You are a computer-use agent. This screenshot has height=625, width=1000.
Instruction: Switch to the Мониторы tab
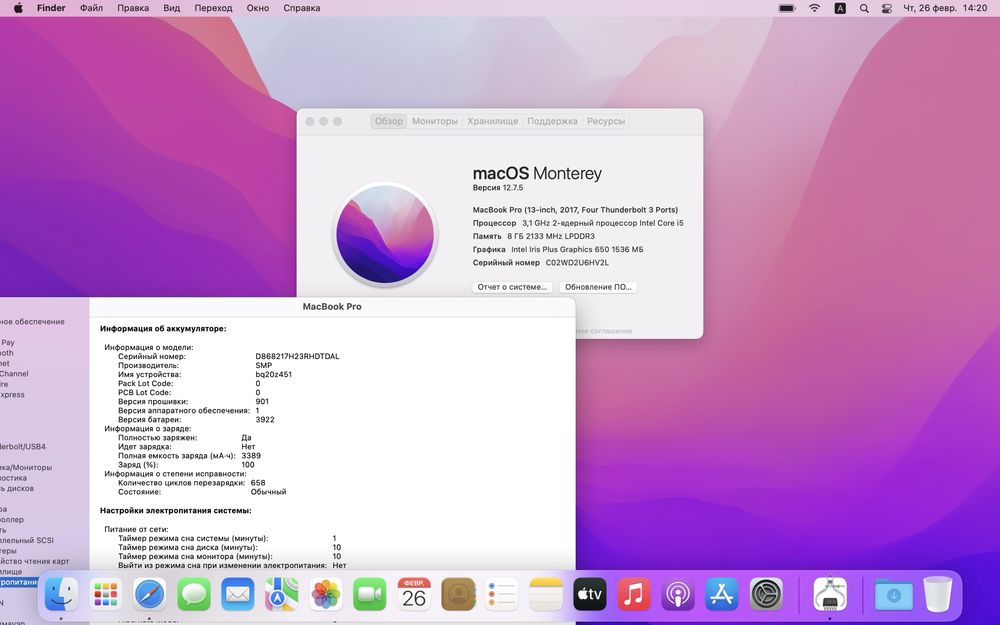click(434, 121)
